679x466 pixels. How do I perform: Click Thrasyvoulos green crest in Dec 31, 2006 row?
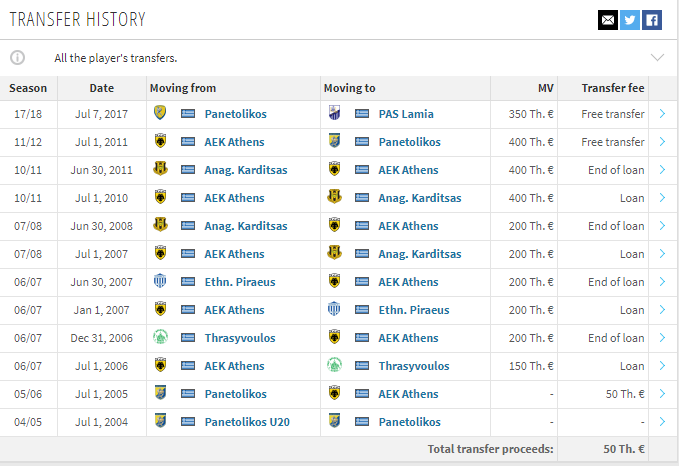tap(160, 337)
